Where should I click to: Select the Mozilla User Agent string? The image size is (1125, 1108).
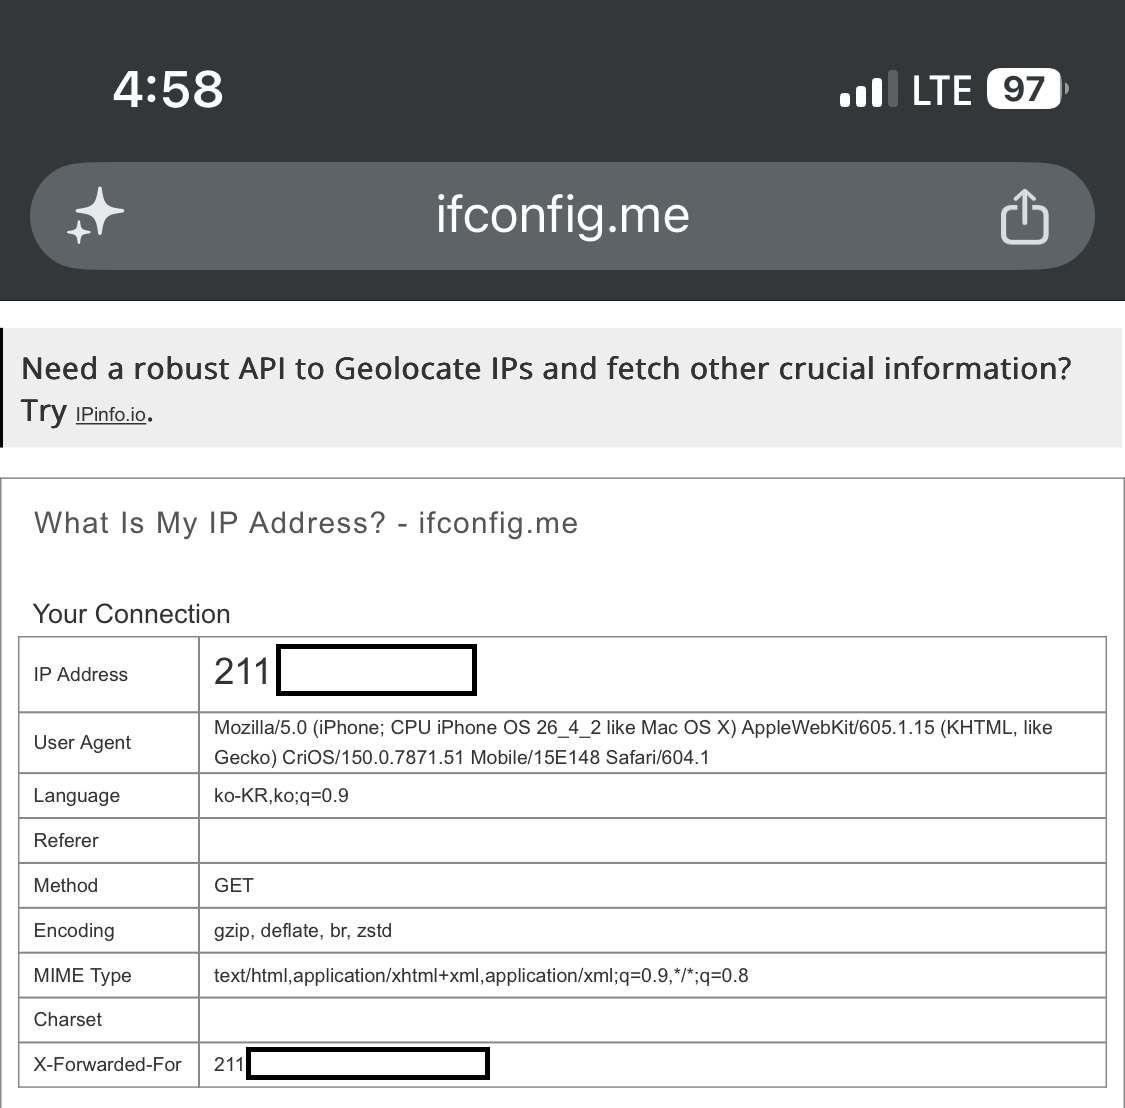click(x=633, y=742)
